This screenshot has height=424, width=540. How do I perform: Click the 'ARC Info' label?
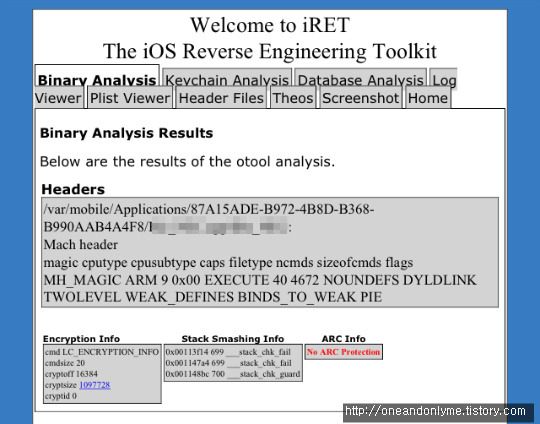(x=343, y=339)
